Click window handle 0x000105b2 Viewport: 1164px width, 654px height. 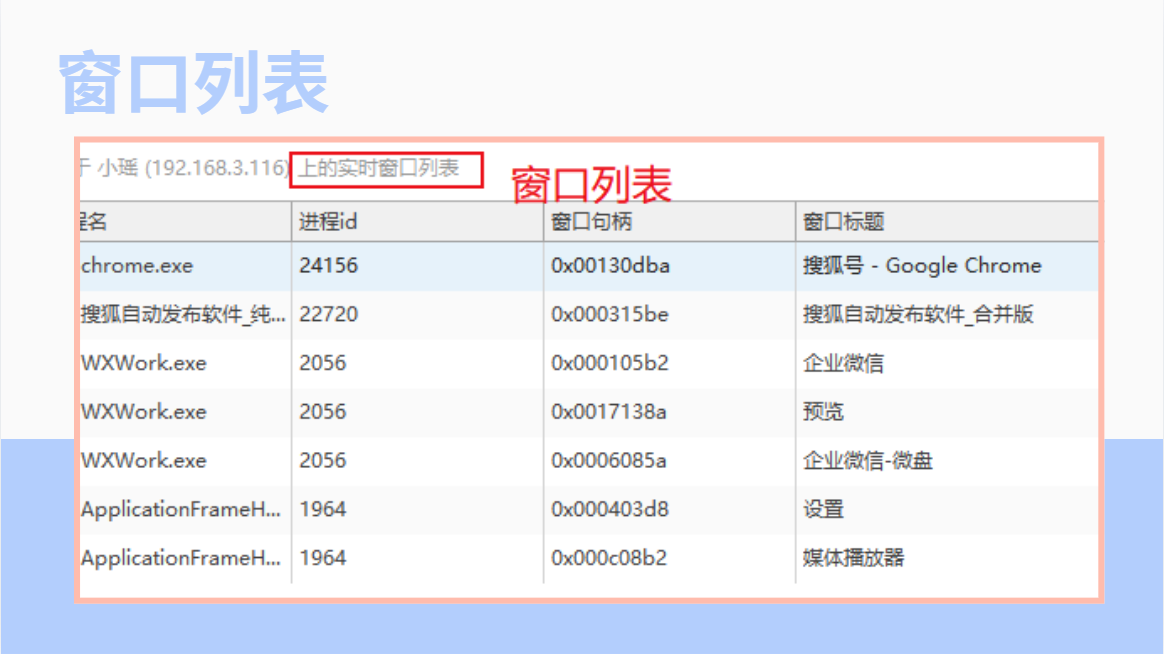coord(609,363)
